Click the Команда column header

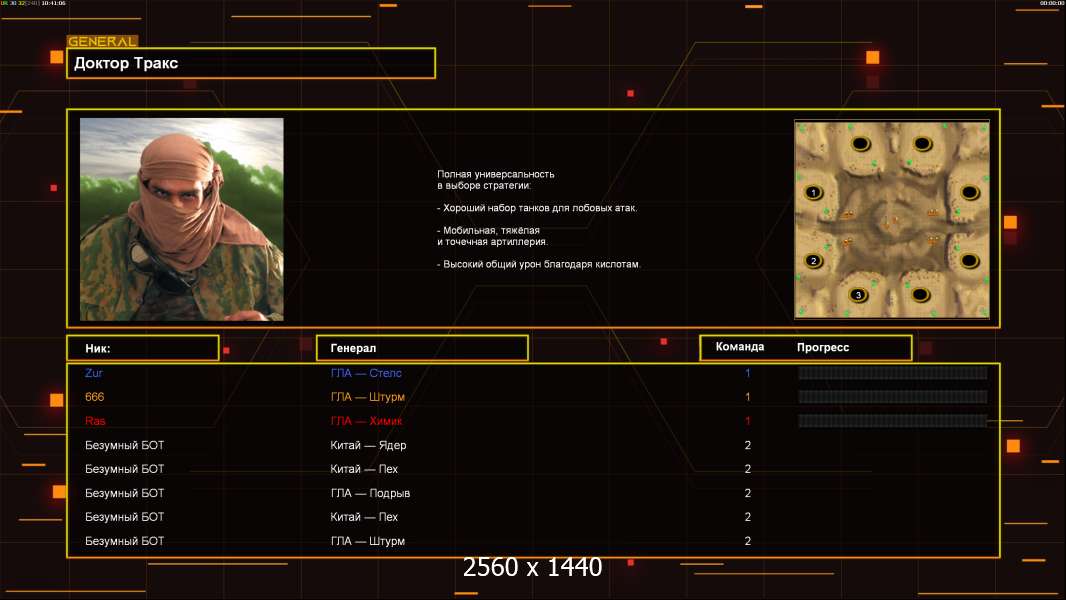740,347
